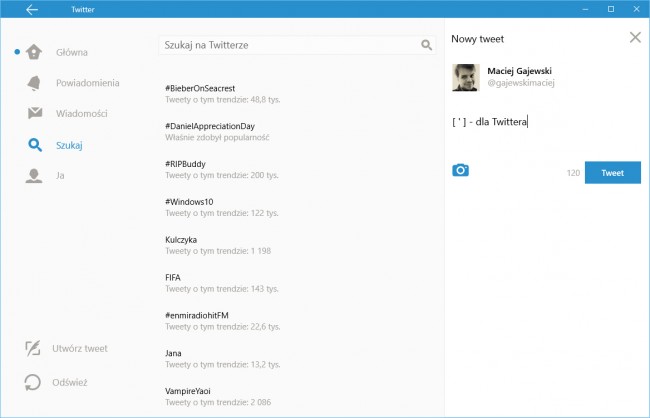Open the FIFA trend
This screenshot has height=418, width=650.
pyautogui.click(x=173, y=277)
